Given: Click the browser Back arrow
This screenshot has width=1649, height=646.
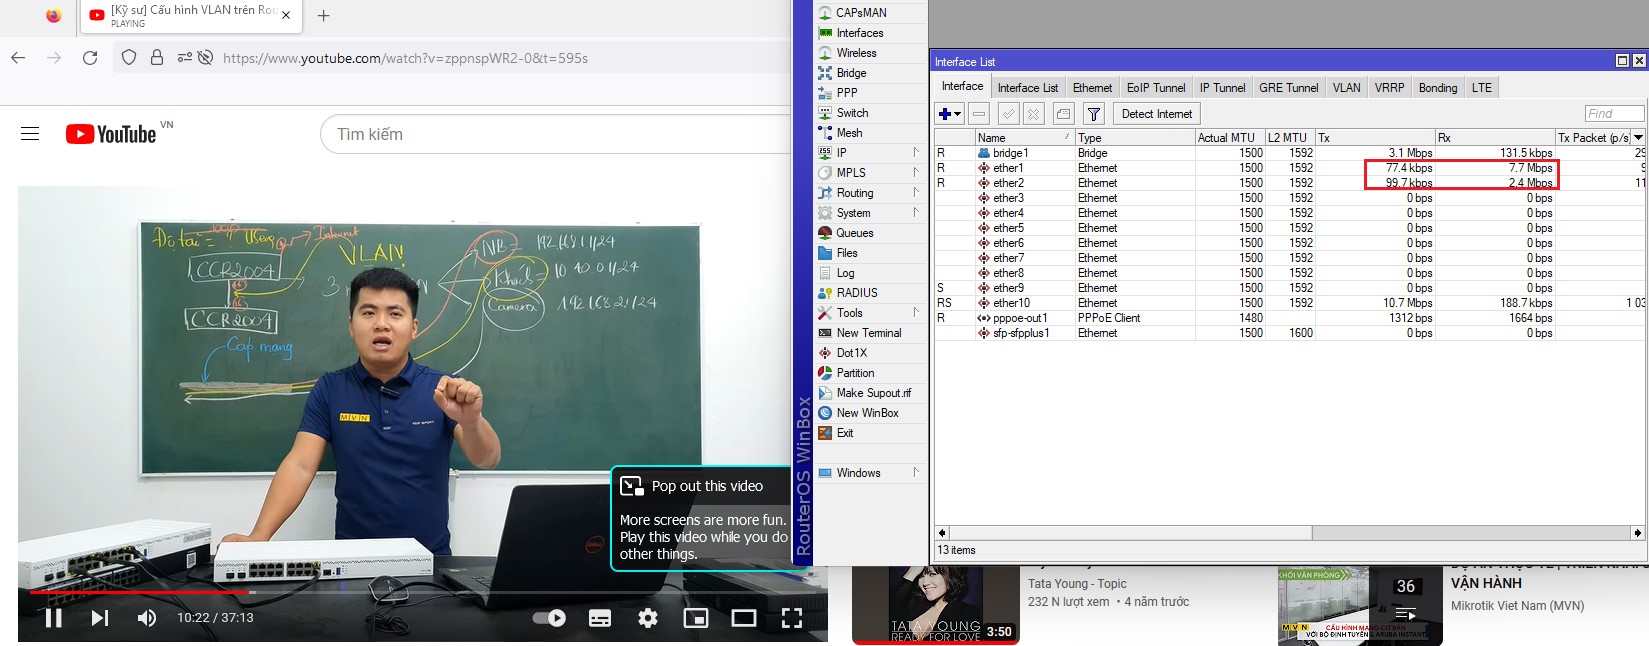Looking at the screenshot, I should (18, 58).
